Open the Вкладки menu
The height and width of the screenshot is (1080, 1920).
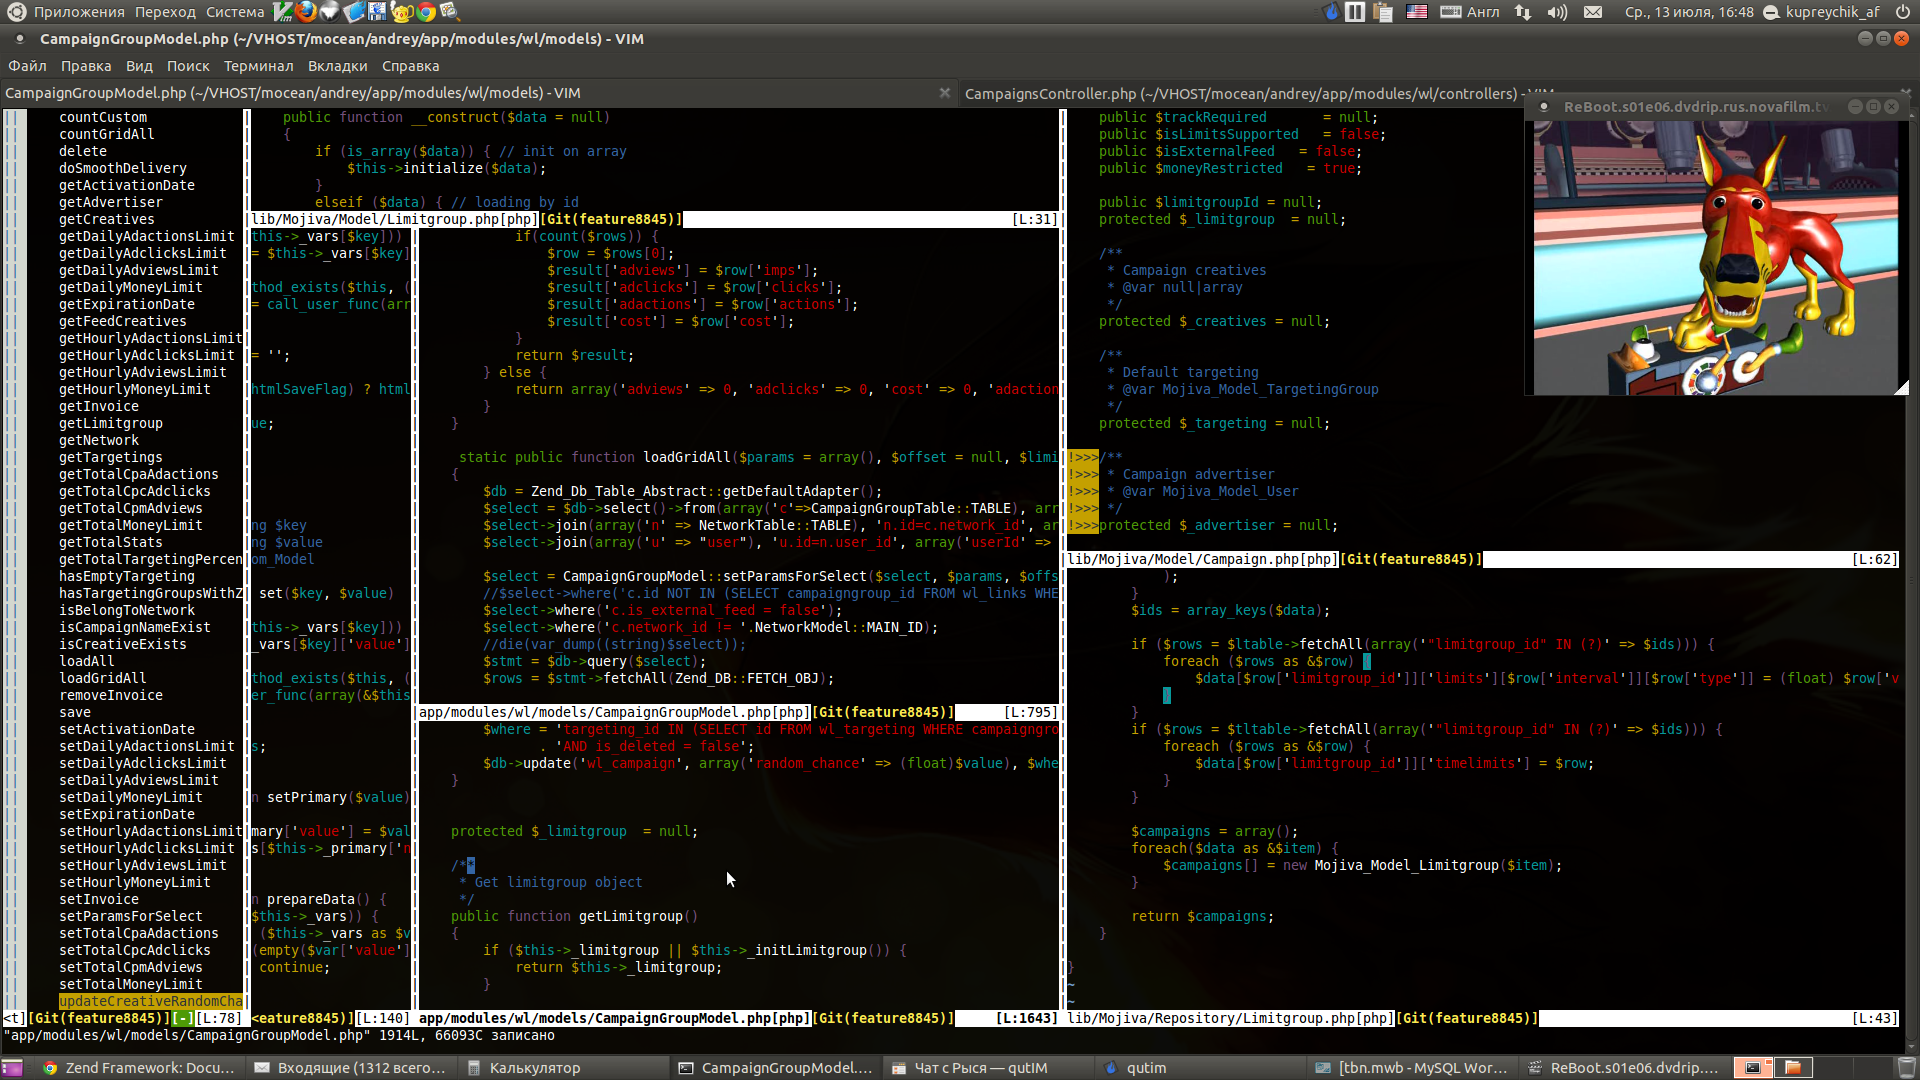point(338,66)
